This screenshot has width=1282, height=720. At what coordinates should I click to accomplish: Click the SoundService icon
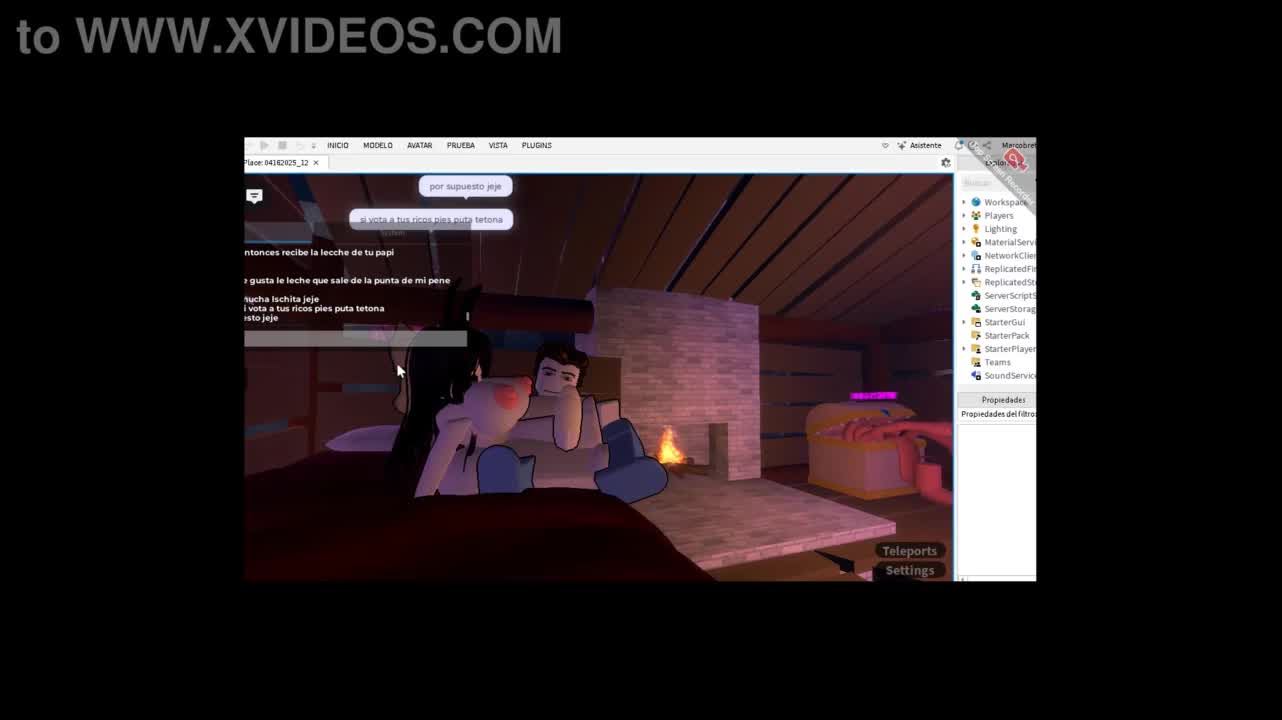coord(976,376)
